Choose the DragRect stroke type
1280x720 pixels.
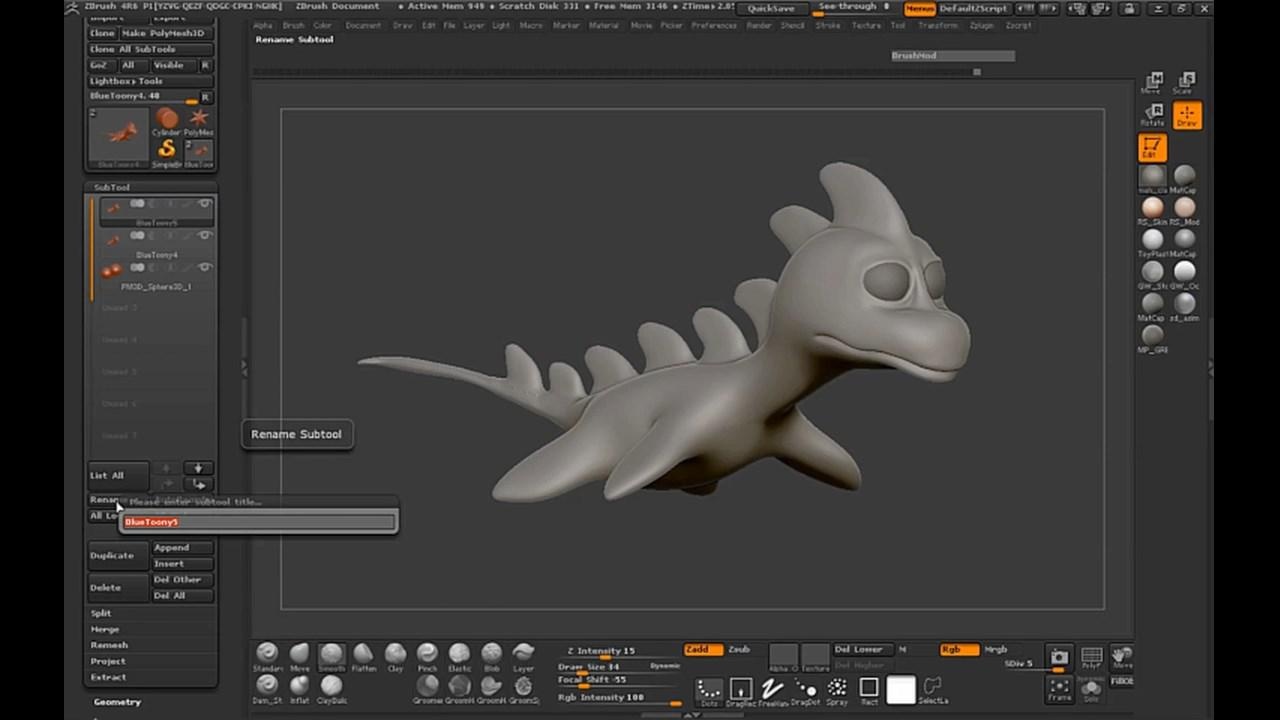tap(740, 691)
